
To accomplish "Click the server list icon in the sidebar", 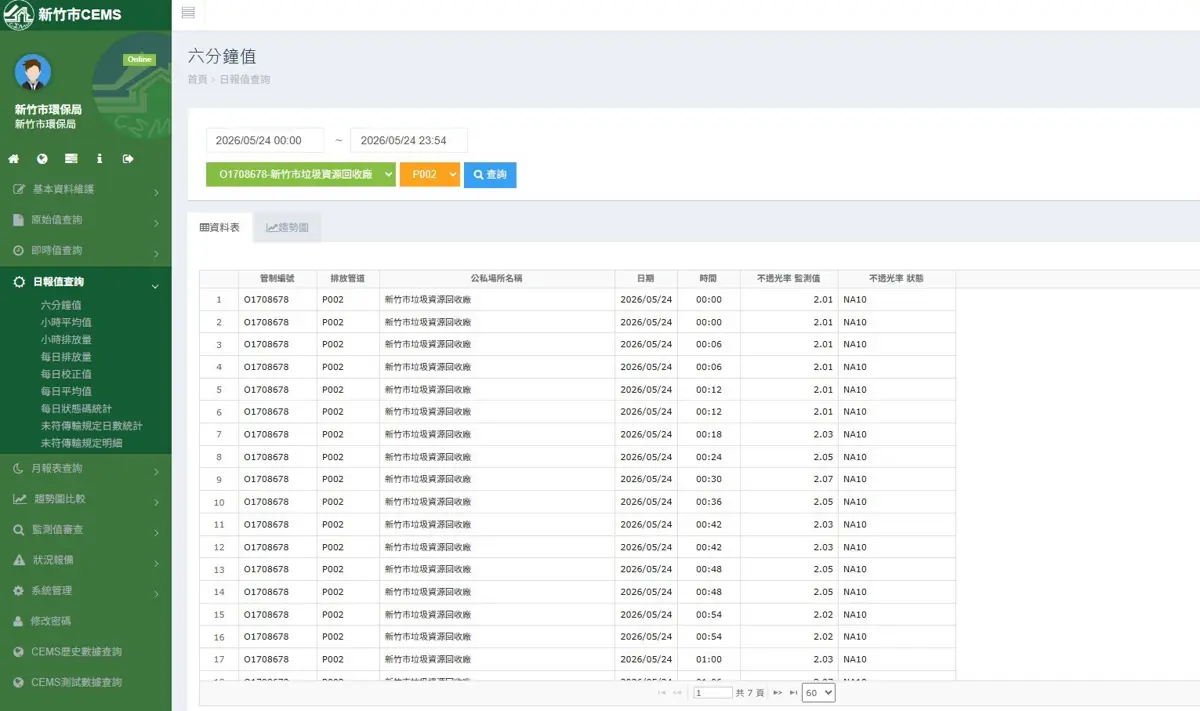I will [71, 159].
